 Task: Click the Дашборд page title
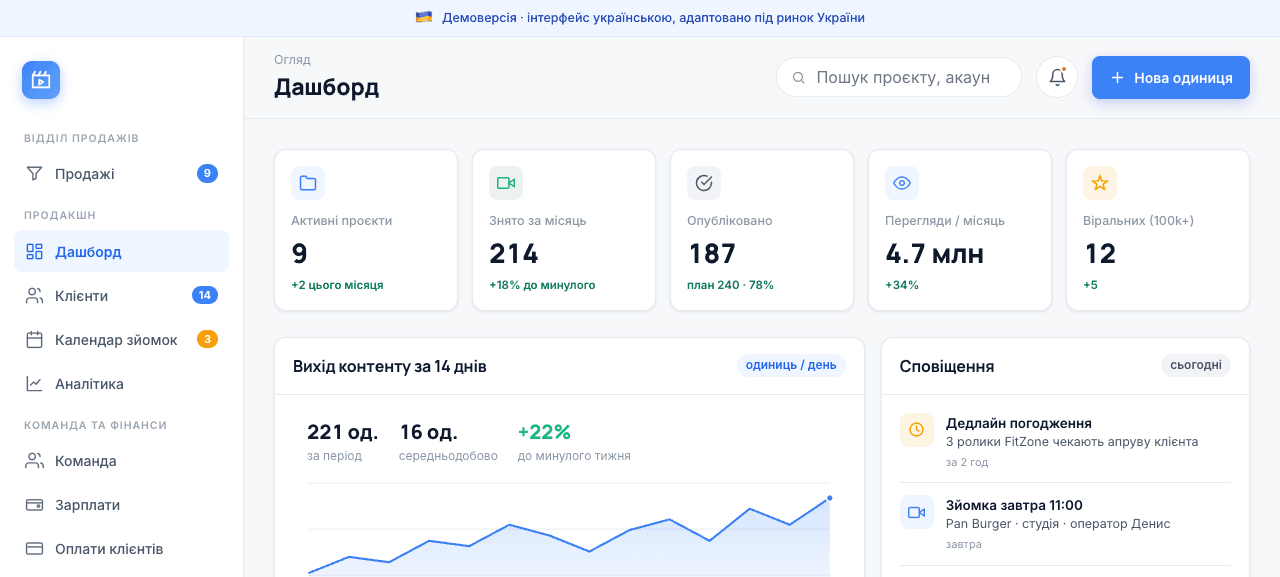click(x=327, y=87)
